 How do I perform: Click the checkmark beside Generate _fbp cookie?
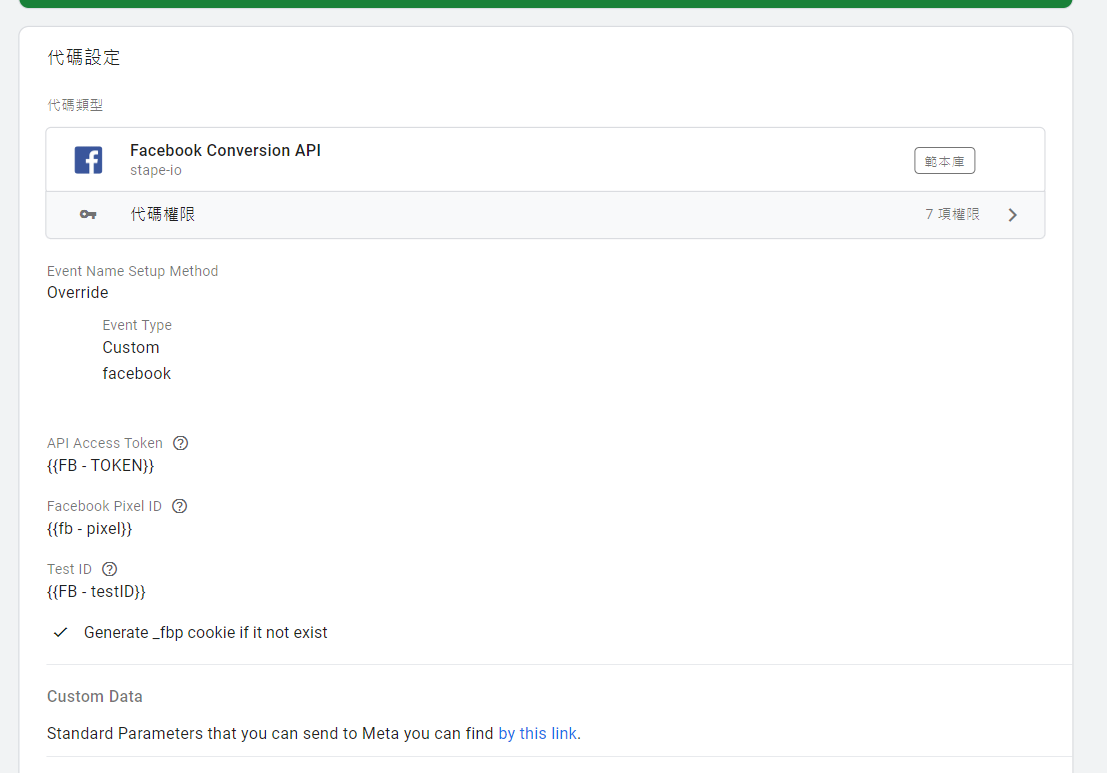tap(61, 633)
